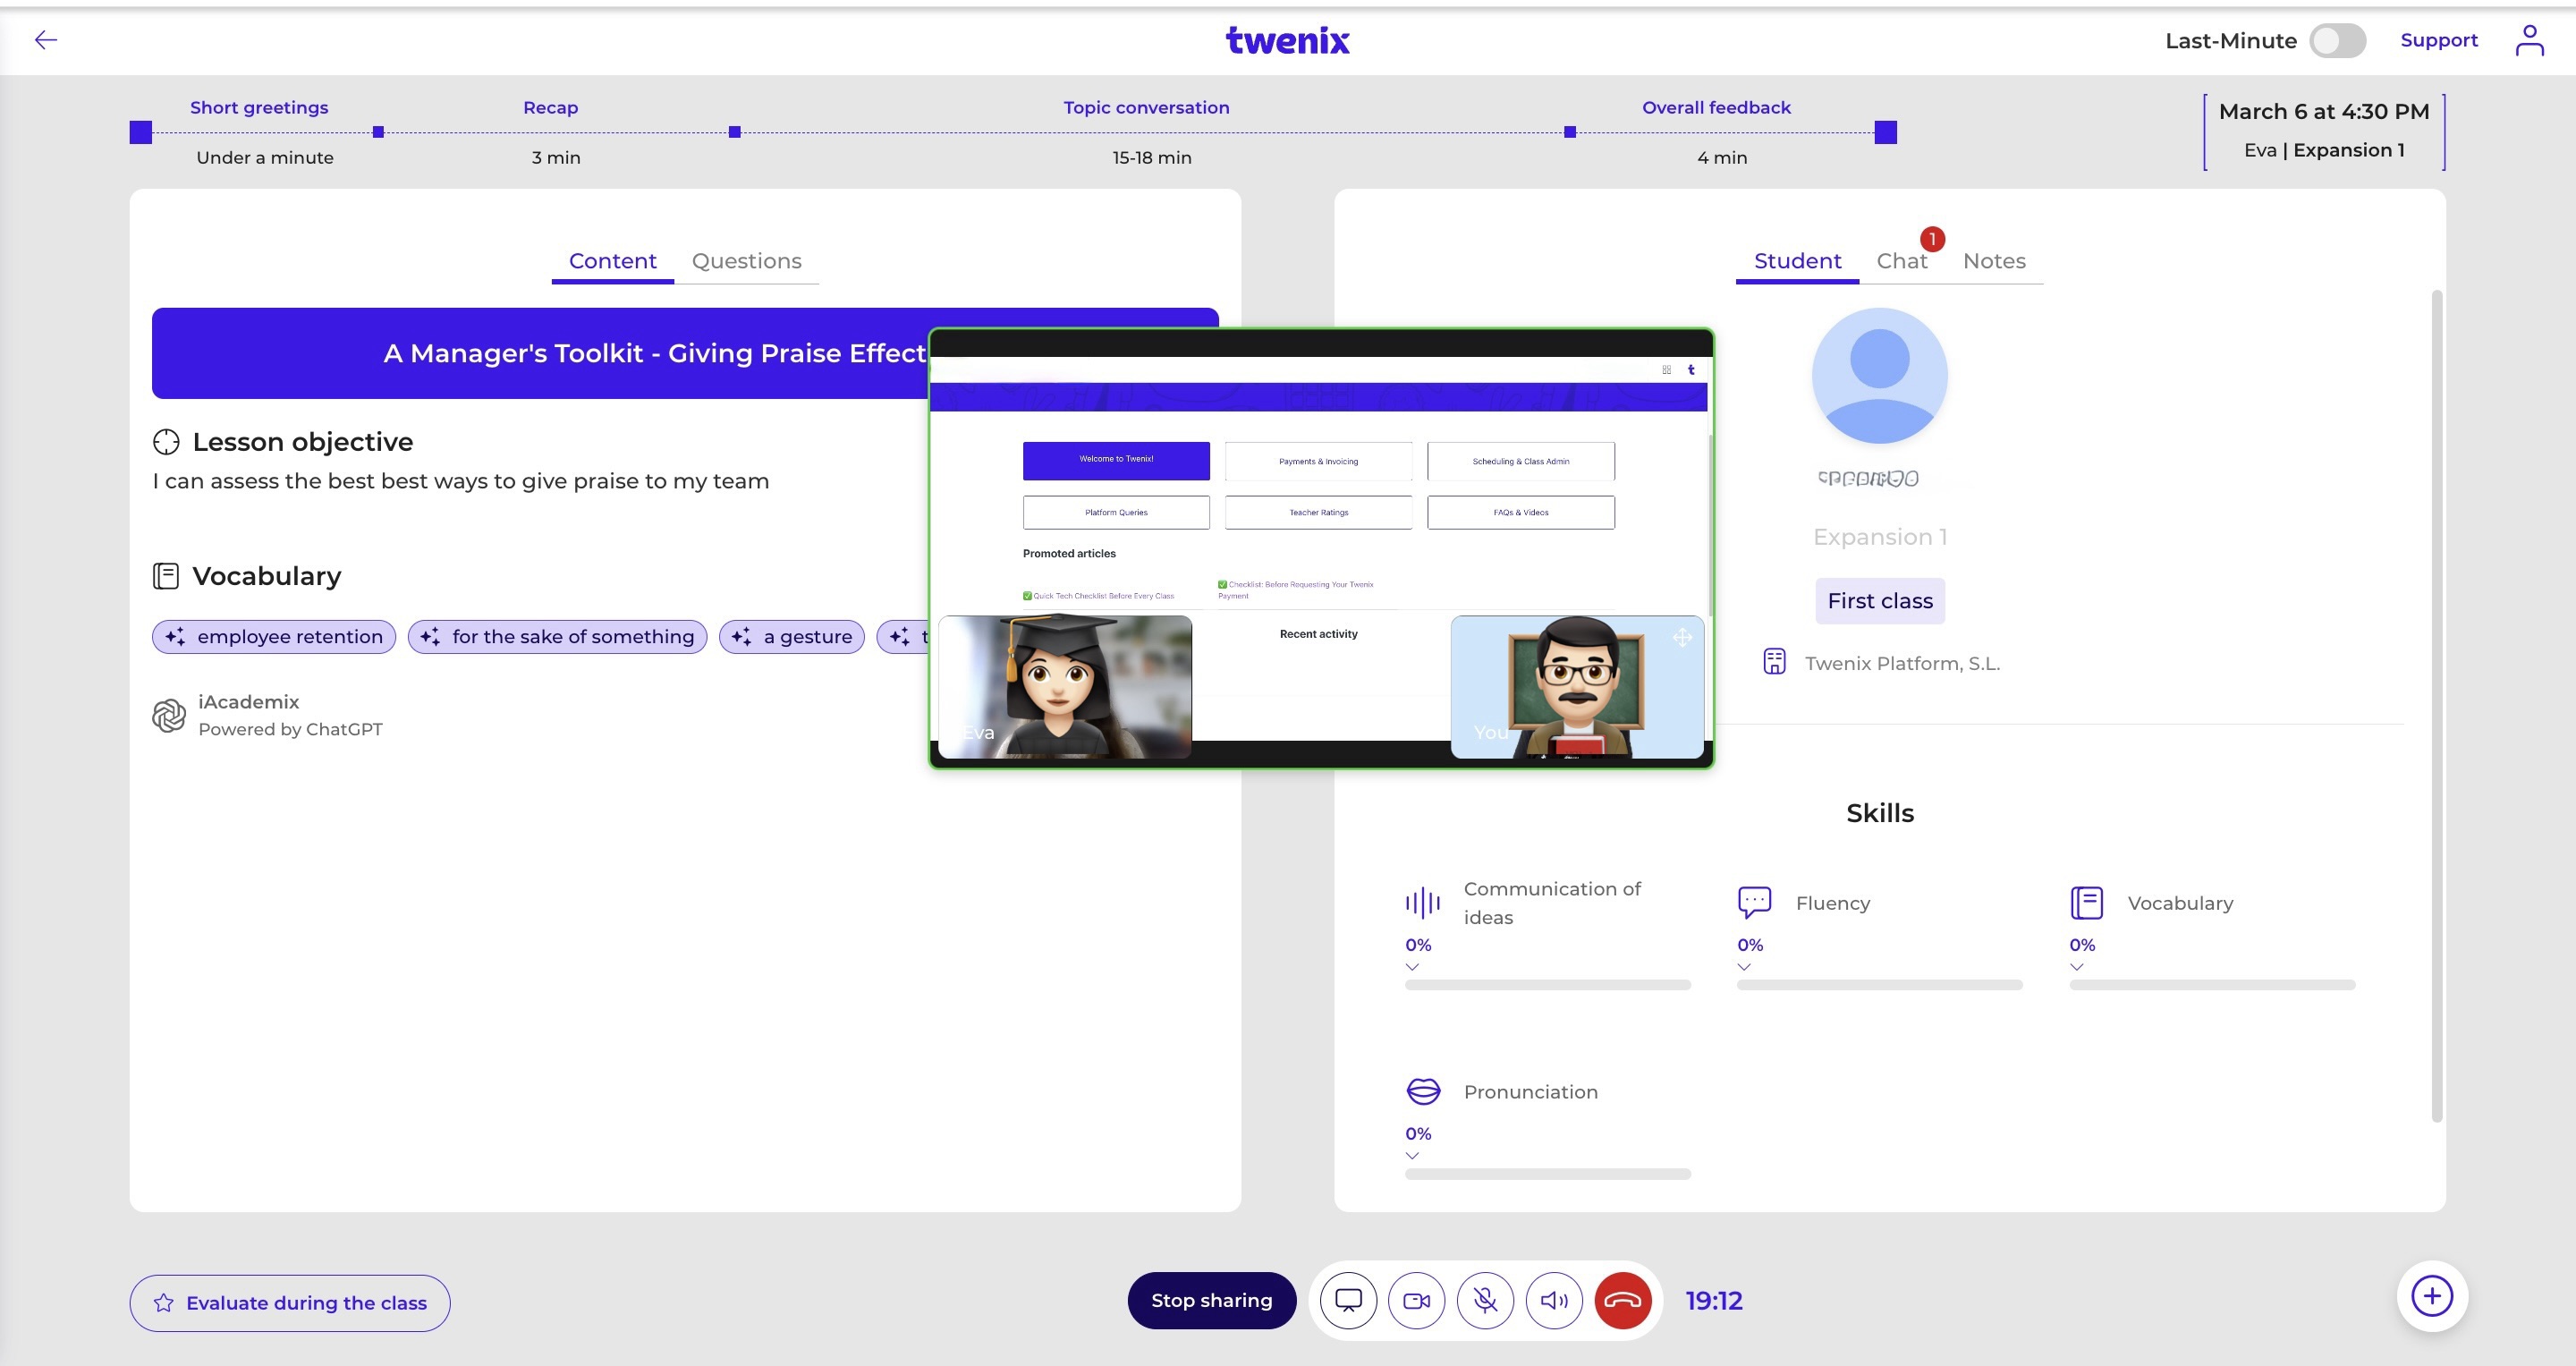Click your own video thumbnail labeled You
The image size is (2576, 1366).
click(1576, 686)
